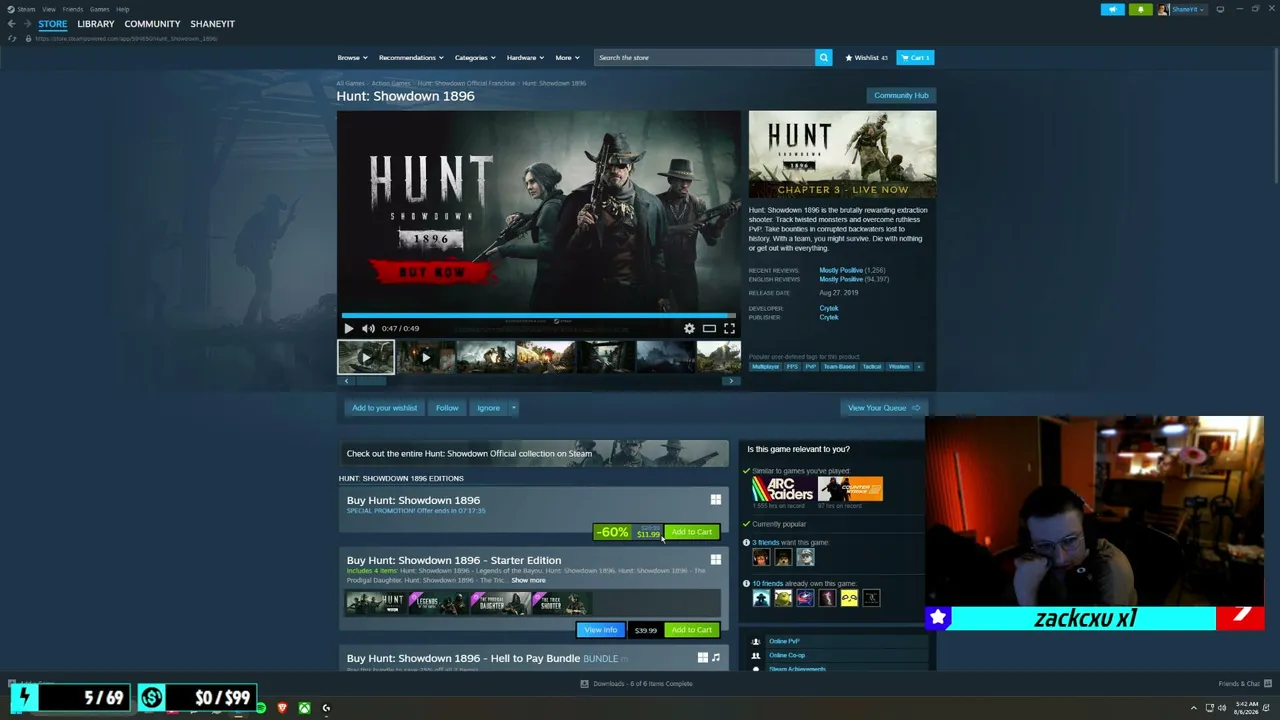Reload the store page
Image resolution: width=1280 pixels, height=720 pixels.
point(12,39)
